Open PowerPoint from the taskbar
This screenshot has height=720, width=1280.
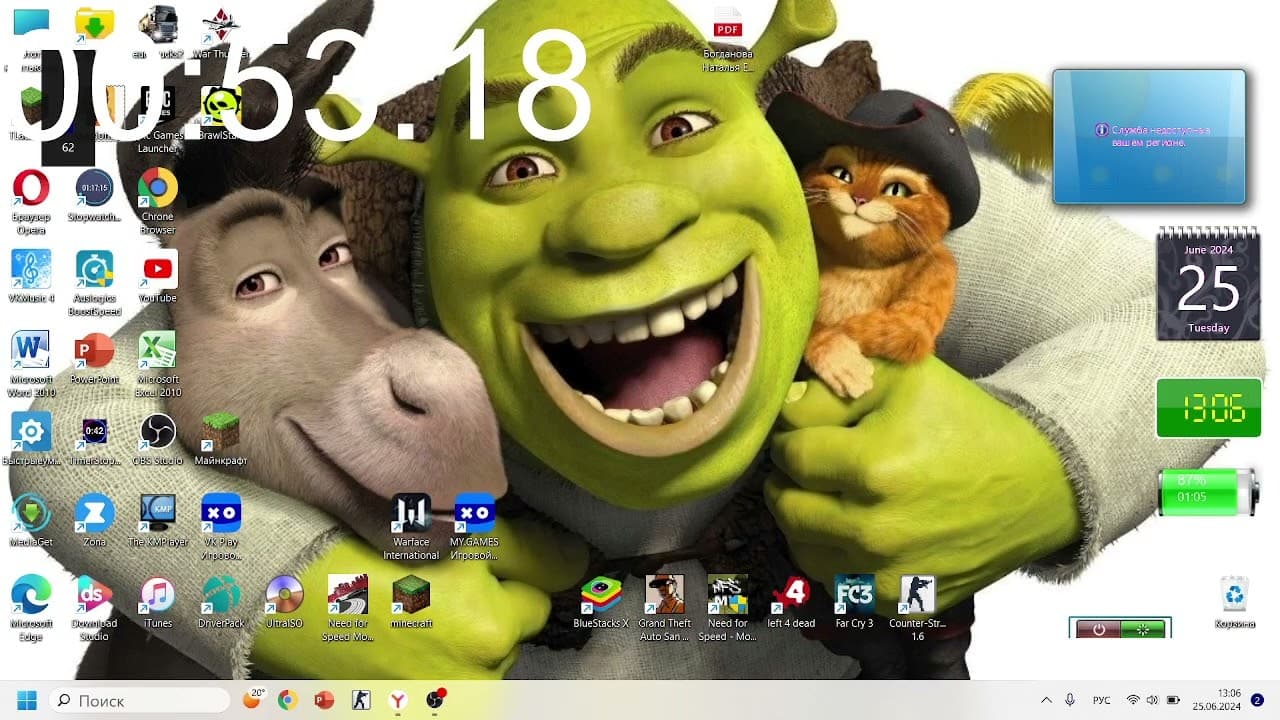point(324,700)
